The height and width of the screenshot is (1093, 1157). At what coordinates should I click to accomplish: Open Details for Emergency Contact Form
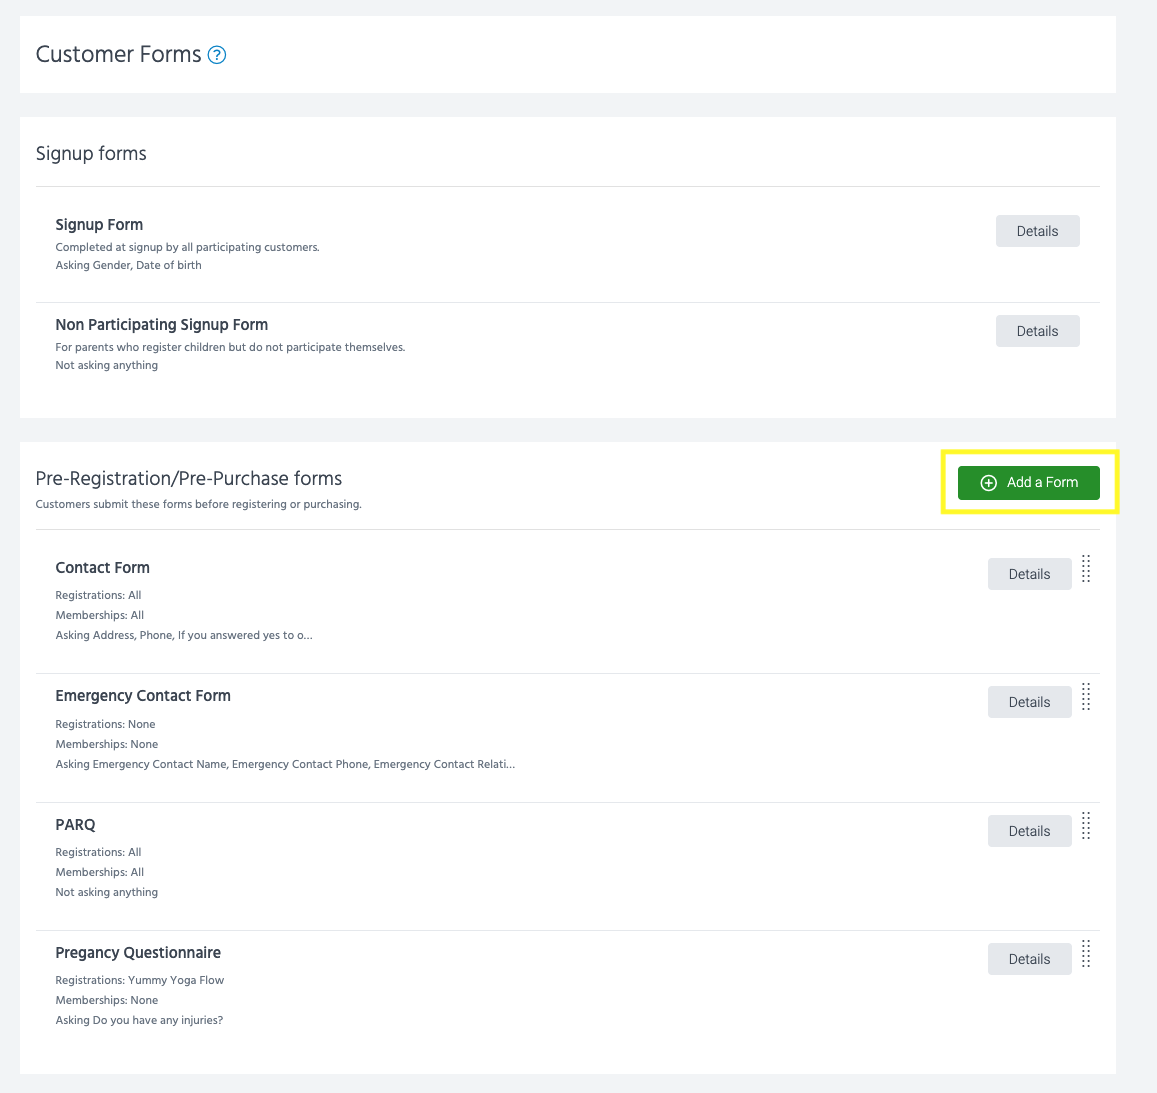point(1029,702)
